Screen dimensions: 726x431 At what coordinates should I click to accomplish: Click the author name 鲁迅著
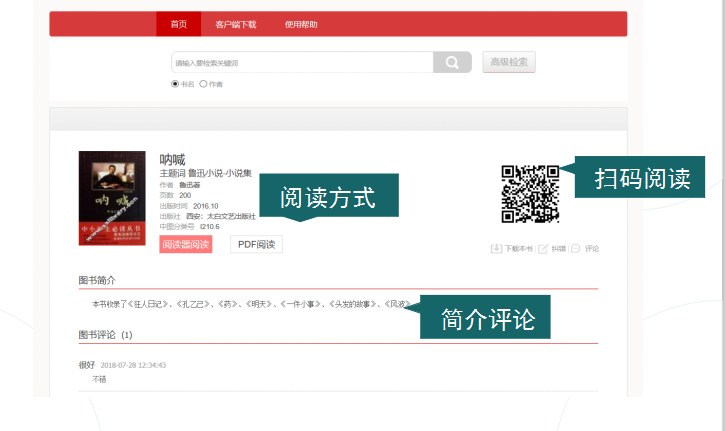190,185
